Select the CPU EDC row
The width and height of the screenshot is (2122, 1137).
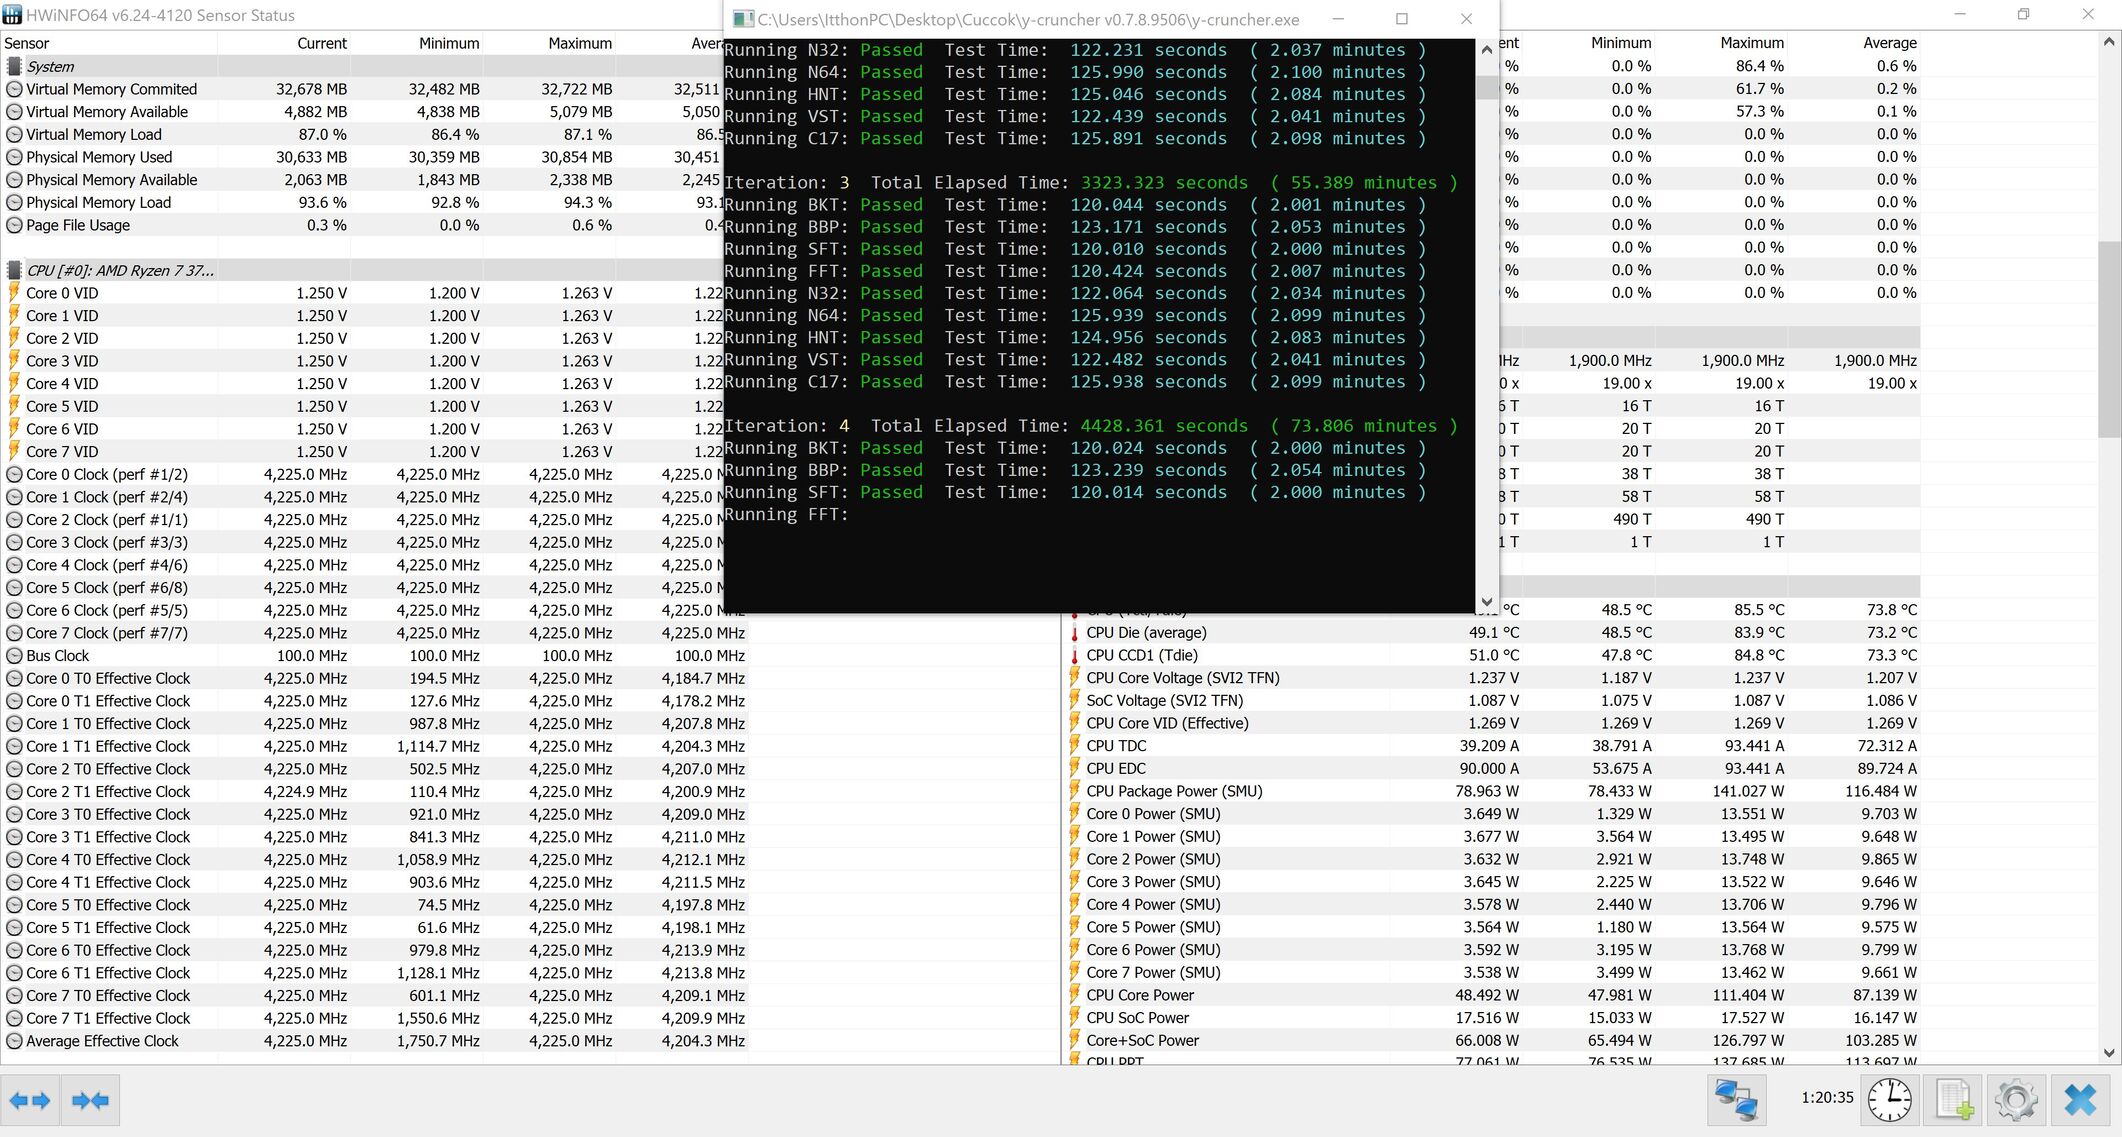(x=1492, y=768)
